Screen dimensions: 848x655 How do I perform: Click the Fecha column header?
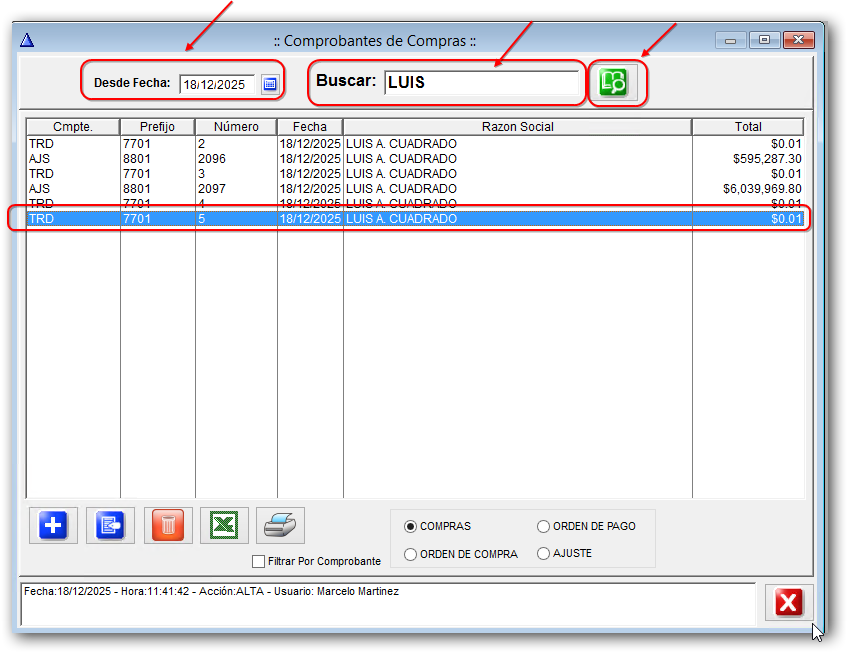(310, 127)
